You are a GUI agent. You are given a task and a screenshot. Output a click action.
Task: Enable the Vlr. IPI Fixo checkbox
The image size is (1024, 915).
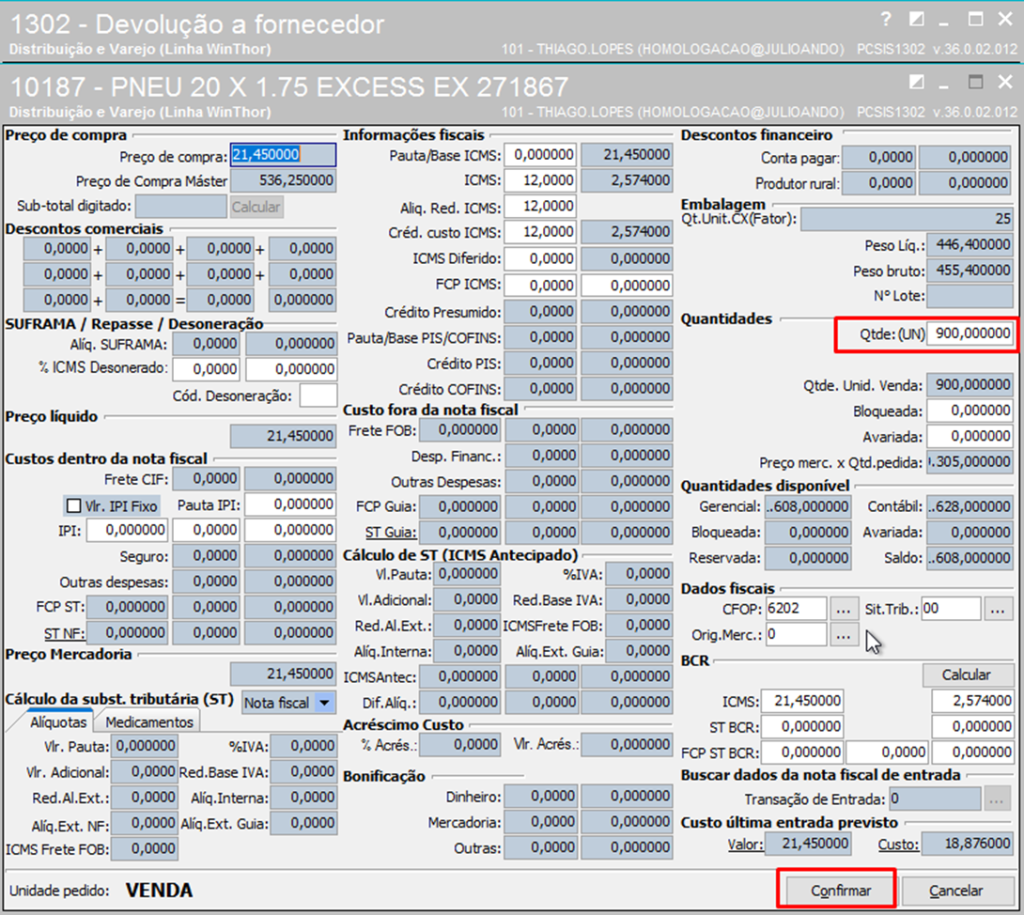71,504
